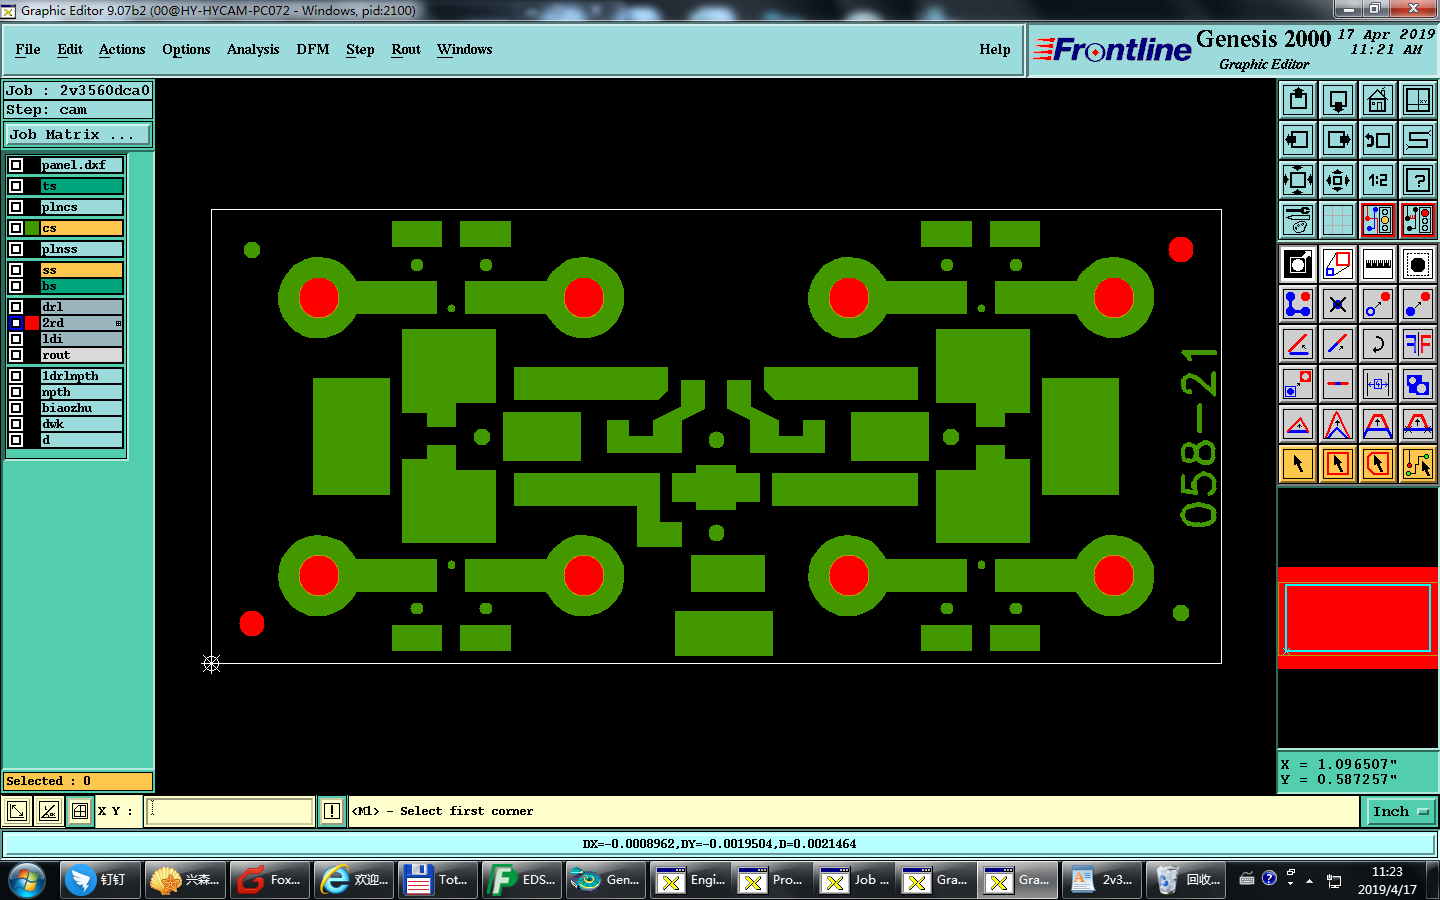Click the rotate arc arrow icon
The image size is (1440, 900).
coord(1378,344)
